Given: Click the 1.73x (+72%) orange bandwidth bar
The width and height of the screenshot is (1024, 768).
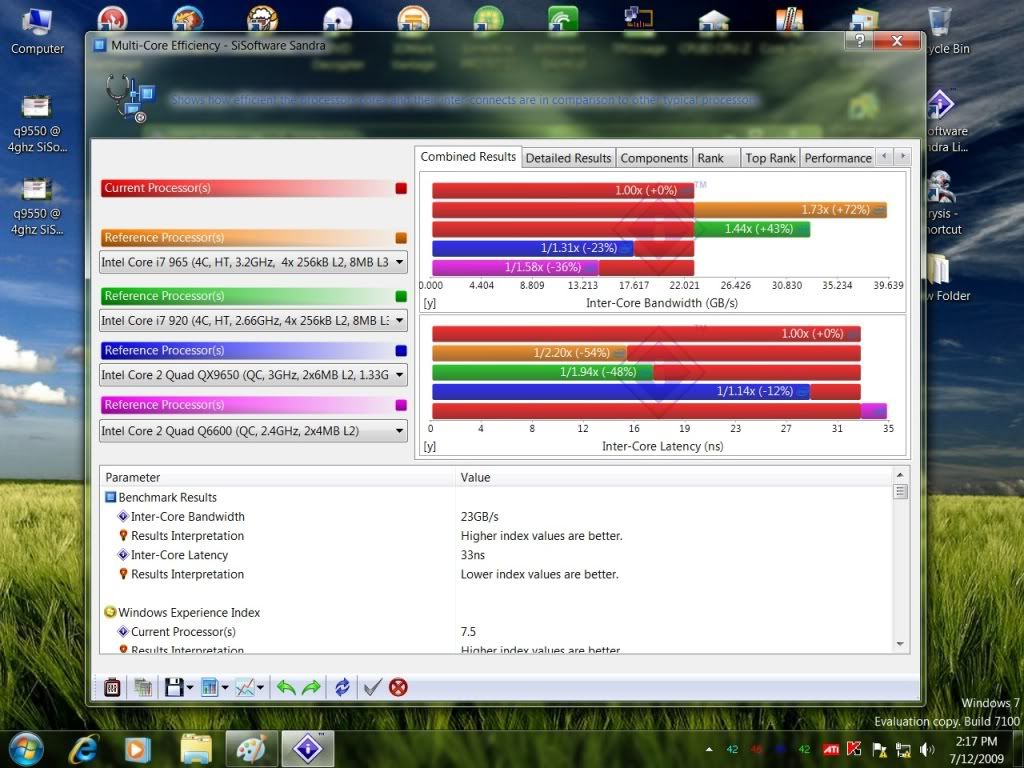Looking at the screenshot, I should pyautogui.click(x=790, y=210).
